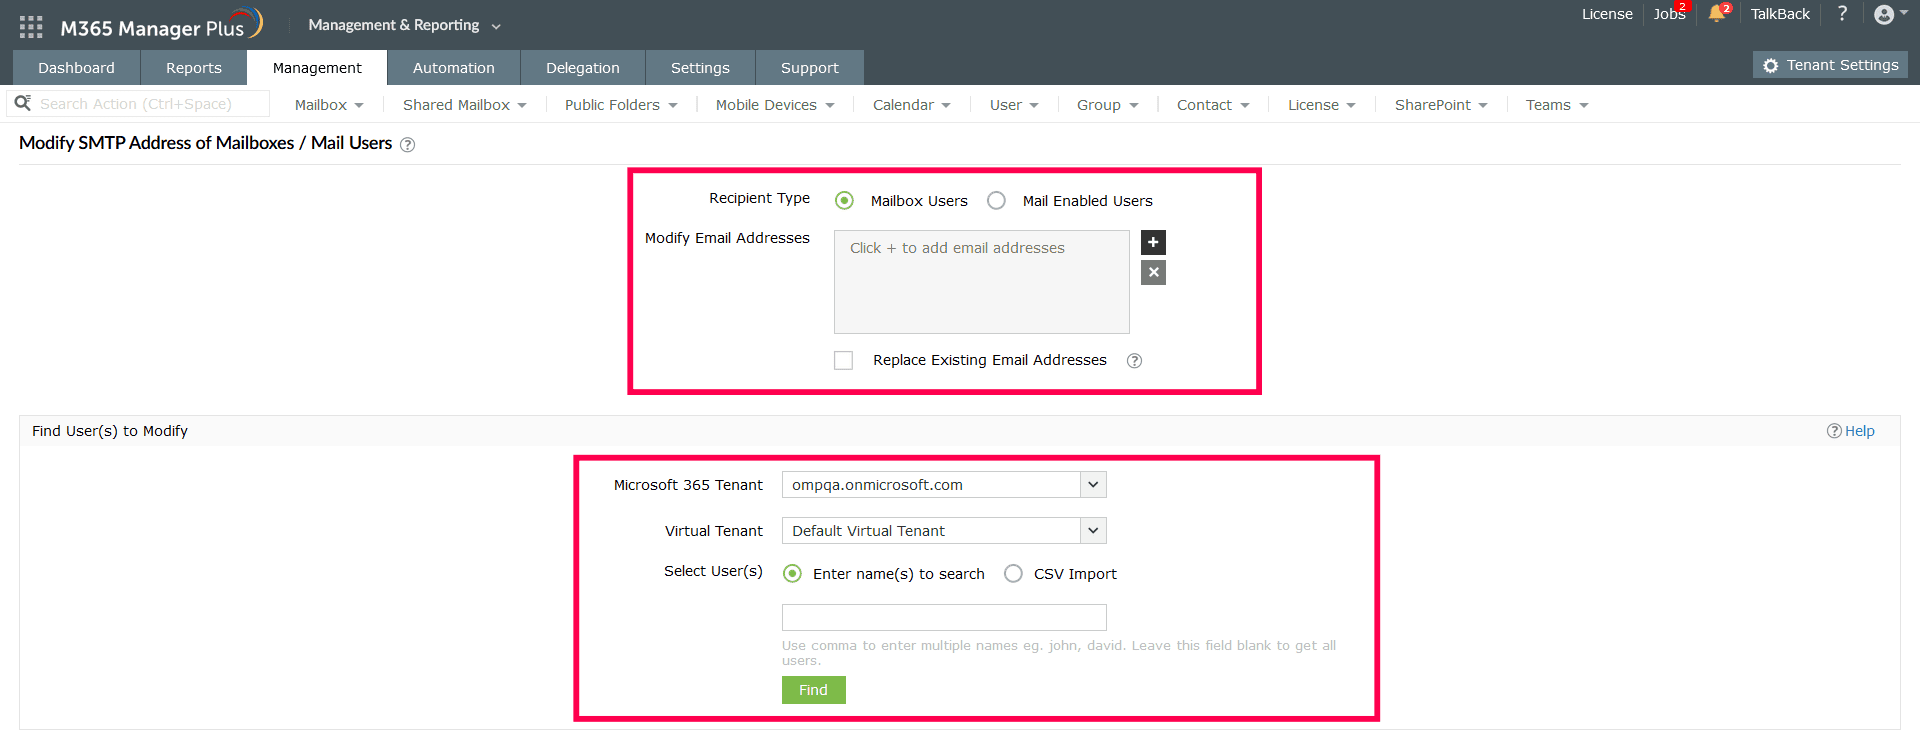The height and width of the screenshot is (736, 1920).
Task: Click the notification bell icon
Action: (x=1717, y=14)
